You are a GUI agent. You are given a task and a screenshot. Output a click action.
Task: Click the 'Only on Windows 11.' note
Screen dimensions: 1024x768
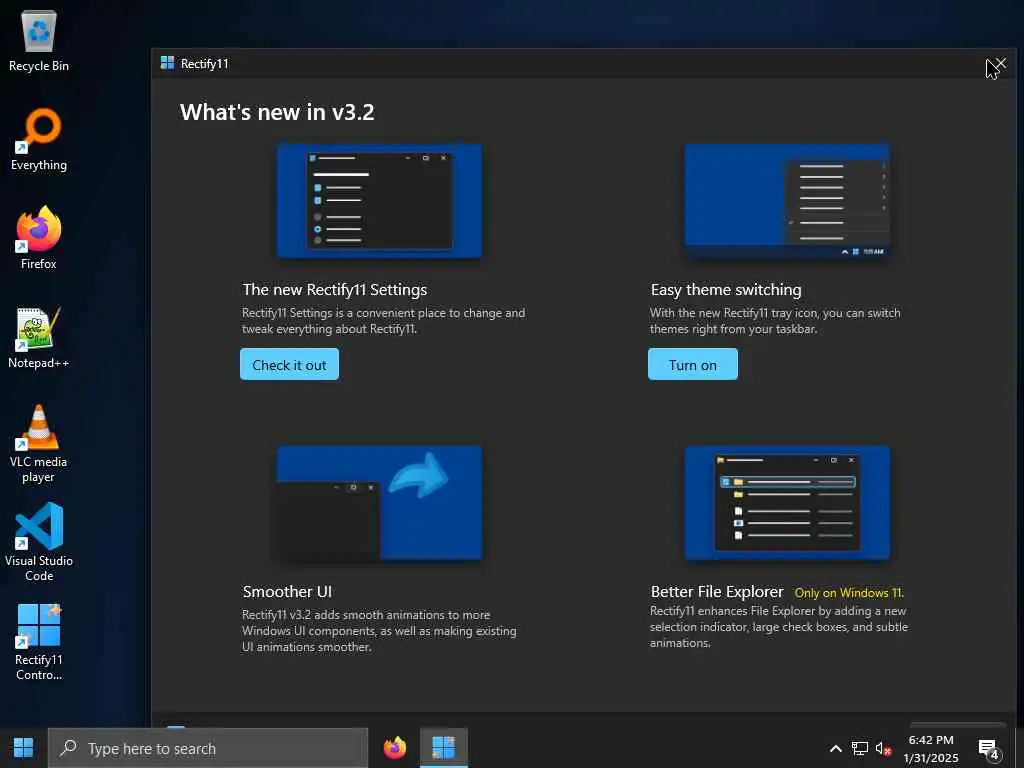tap(849, 593)
